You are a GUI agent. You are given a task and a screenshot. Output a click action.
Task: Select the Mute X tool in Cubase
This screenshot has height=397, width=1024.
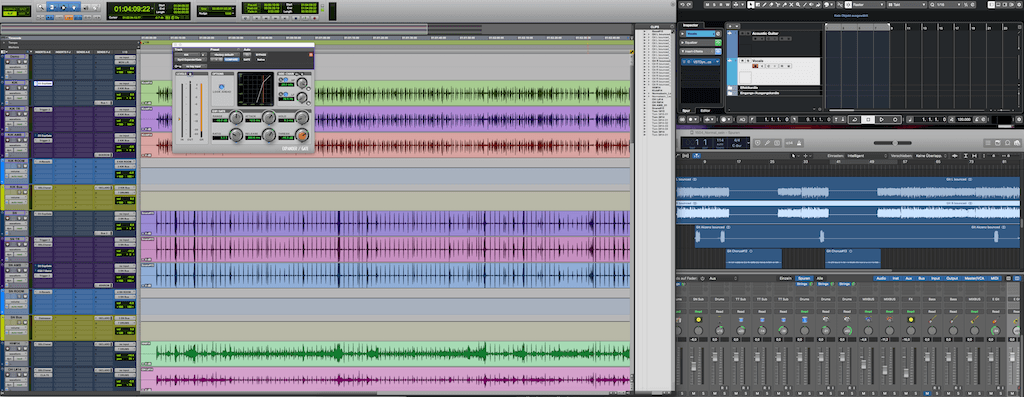point(791,5)
